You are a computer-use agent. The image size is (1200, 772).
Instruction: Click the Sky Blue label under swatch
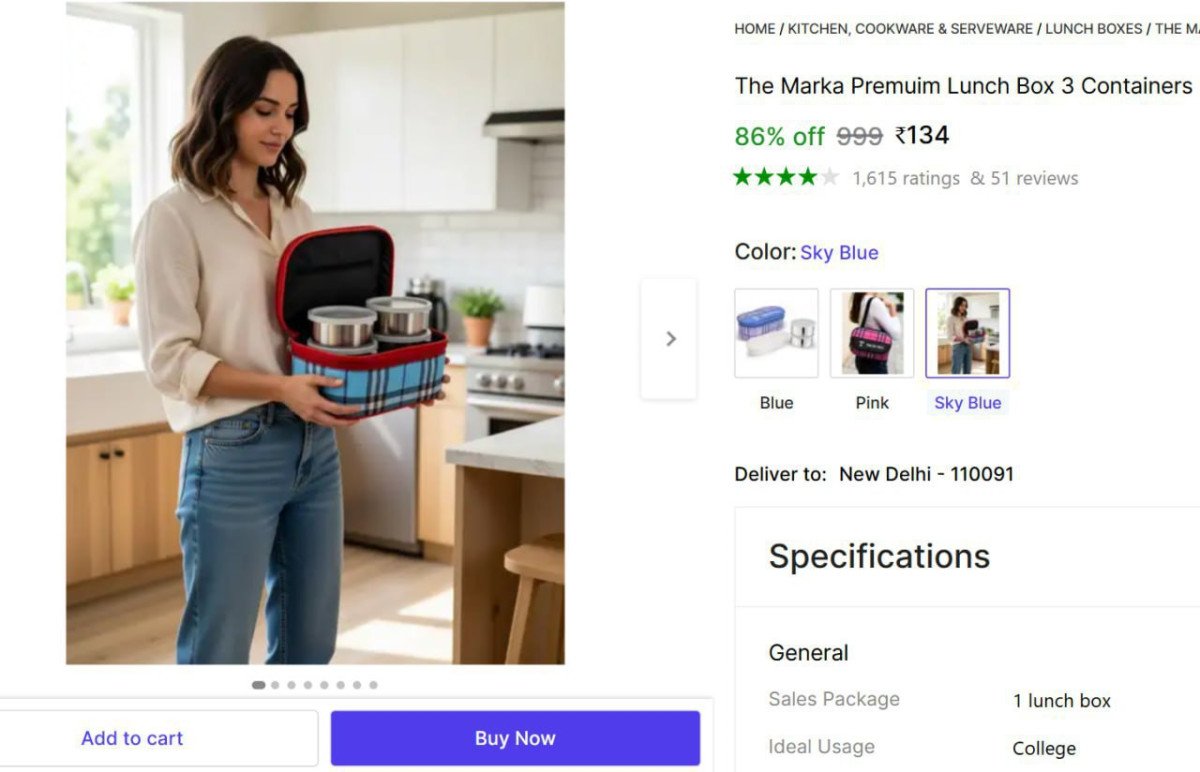(x=967, y=403)
